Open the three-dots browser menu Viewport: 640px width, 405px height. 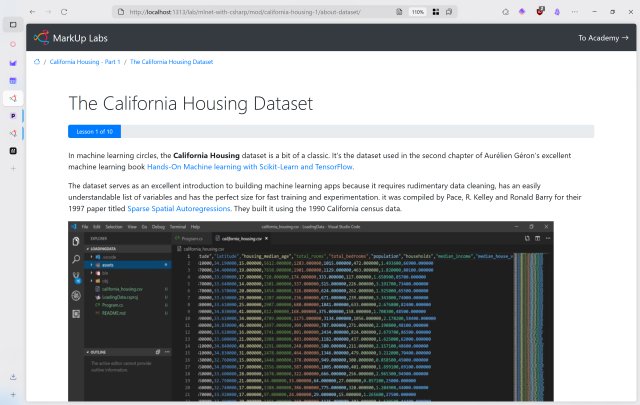(574, 12)
